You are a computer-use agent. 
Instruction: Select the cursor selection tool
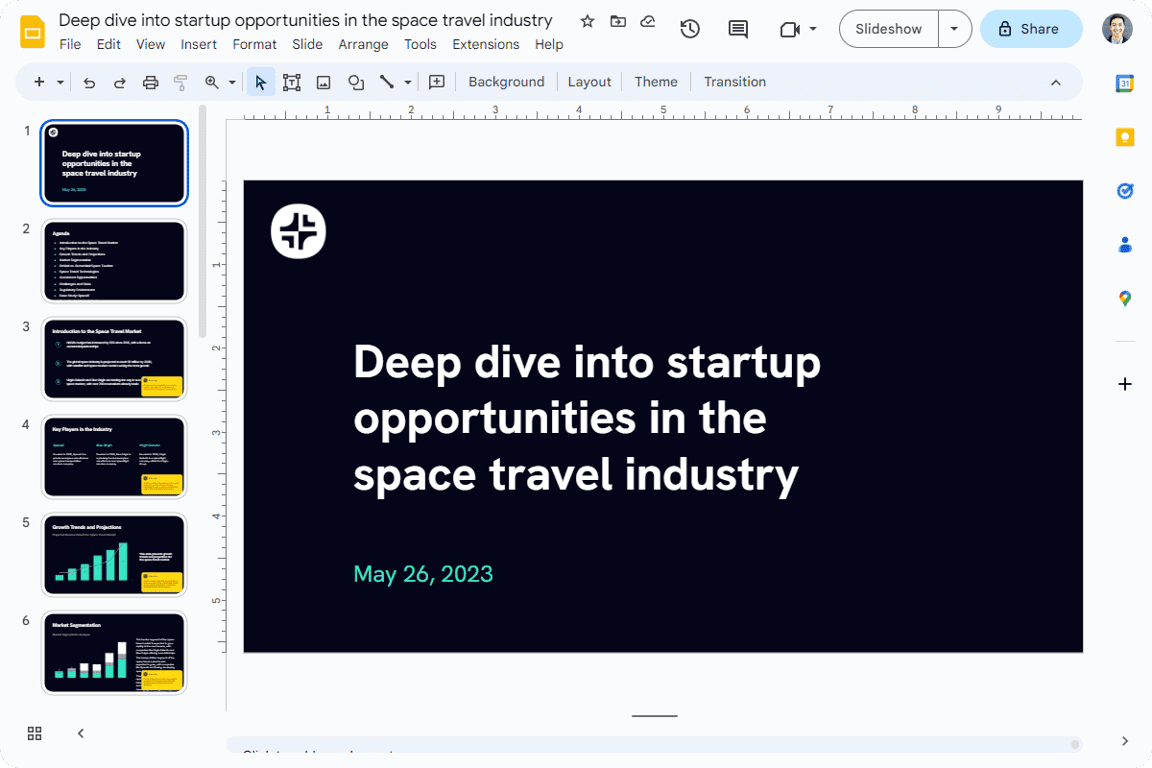(260, 81)
